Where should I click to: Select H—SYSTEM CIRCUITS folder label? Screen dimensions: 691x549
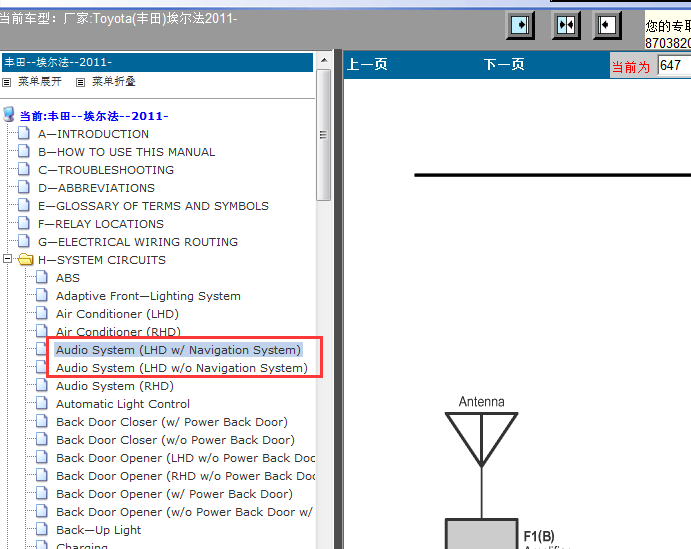[x=102, y=260]
